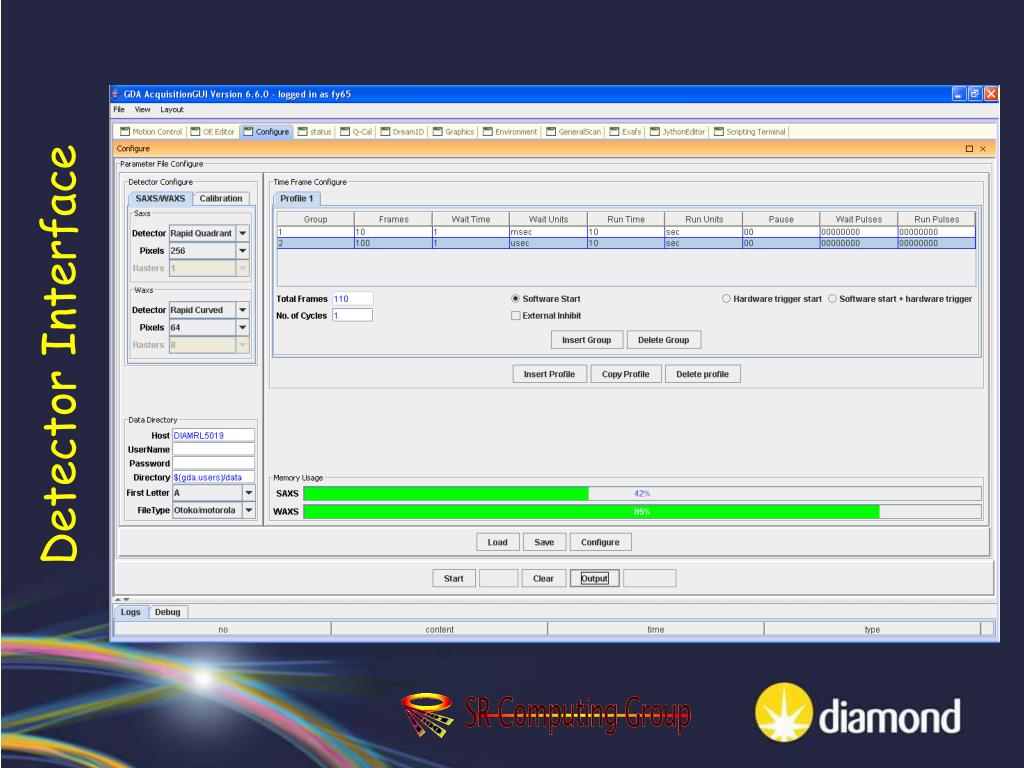Click the WAXS memory usage bar
The width and height of the screenshot is (1024, 768).
click(642, 512)
